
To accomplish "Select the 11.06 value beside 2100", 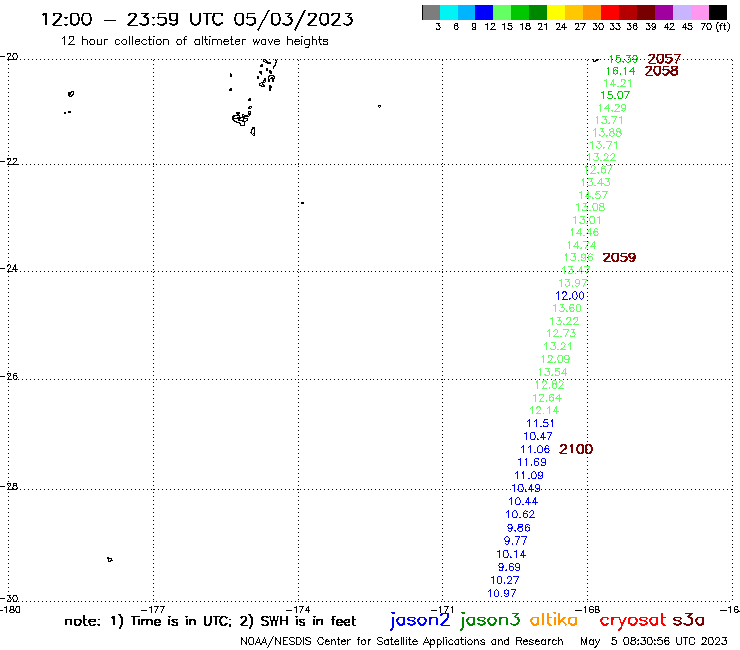I will click(535, 449).
